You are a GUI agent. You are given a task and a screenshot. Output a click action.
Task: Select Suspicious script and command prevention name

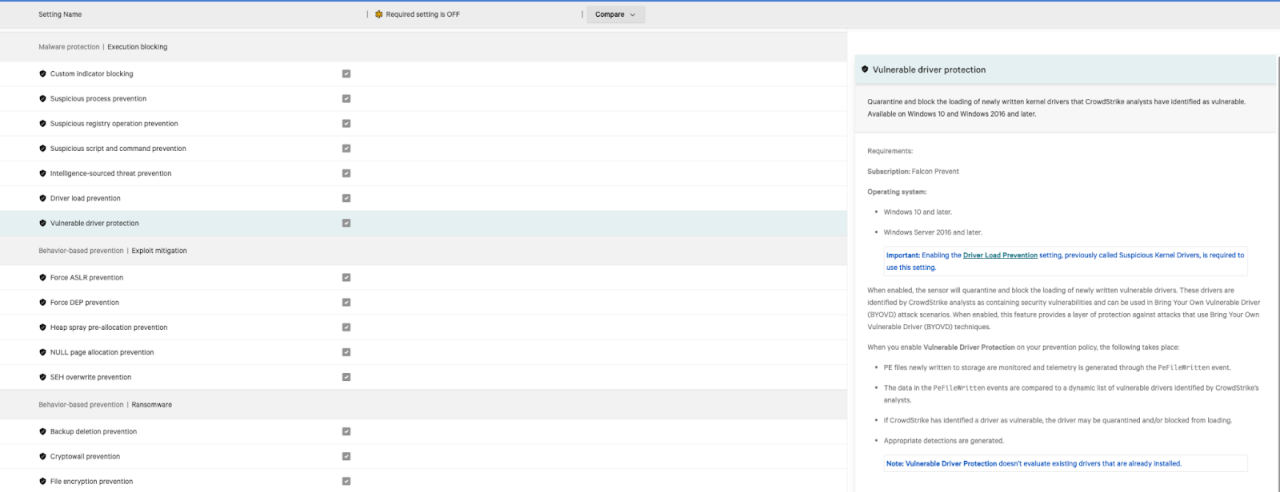pos(118,149)
